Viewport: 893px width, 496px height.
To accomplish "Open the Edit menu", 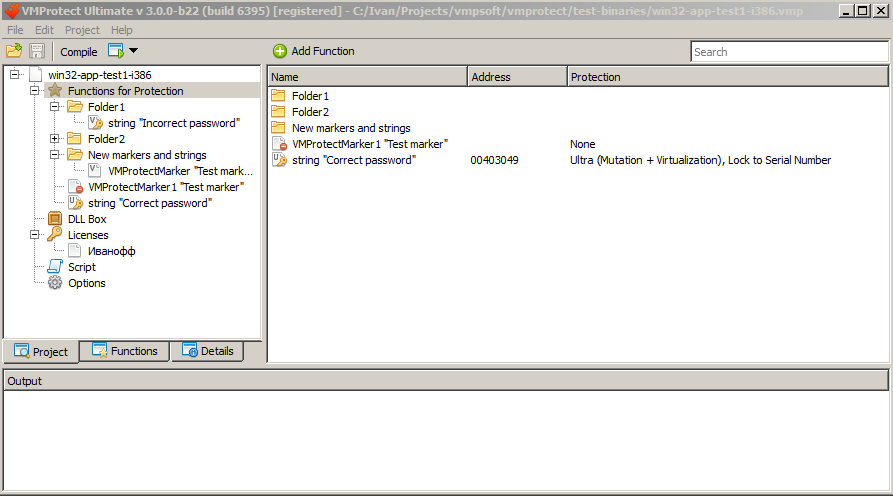I will pyautogui.click(x=44, y=30).
